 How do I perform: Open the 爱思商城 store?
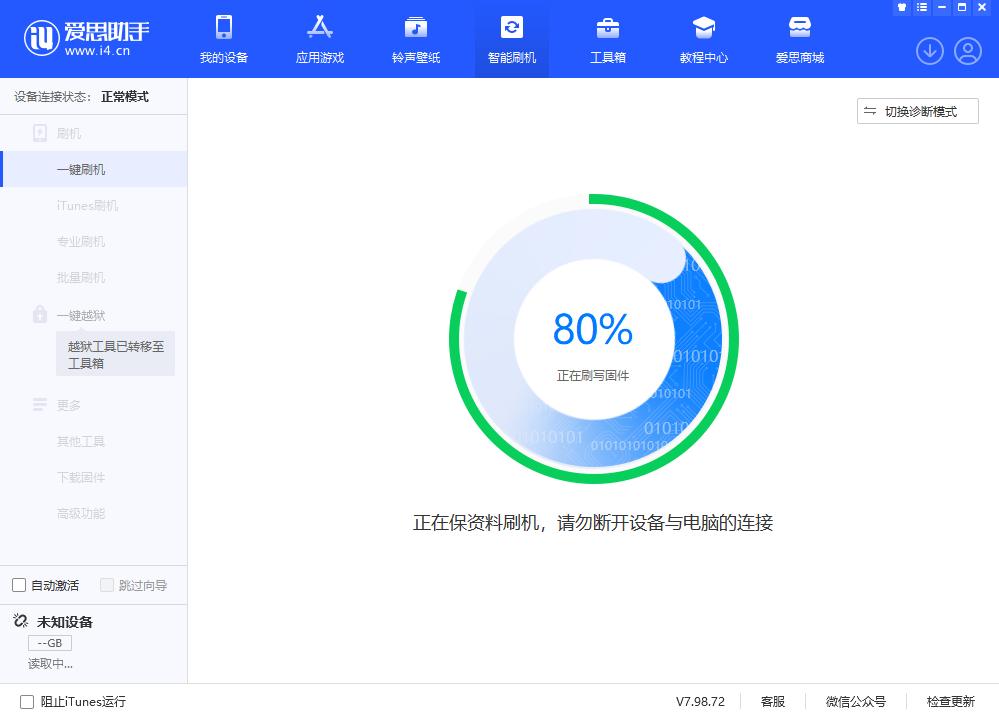click(x=799, y=38)
